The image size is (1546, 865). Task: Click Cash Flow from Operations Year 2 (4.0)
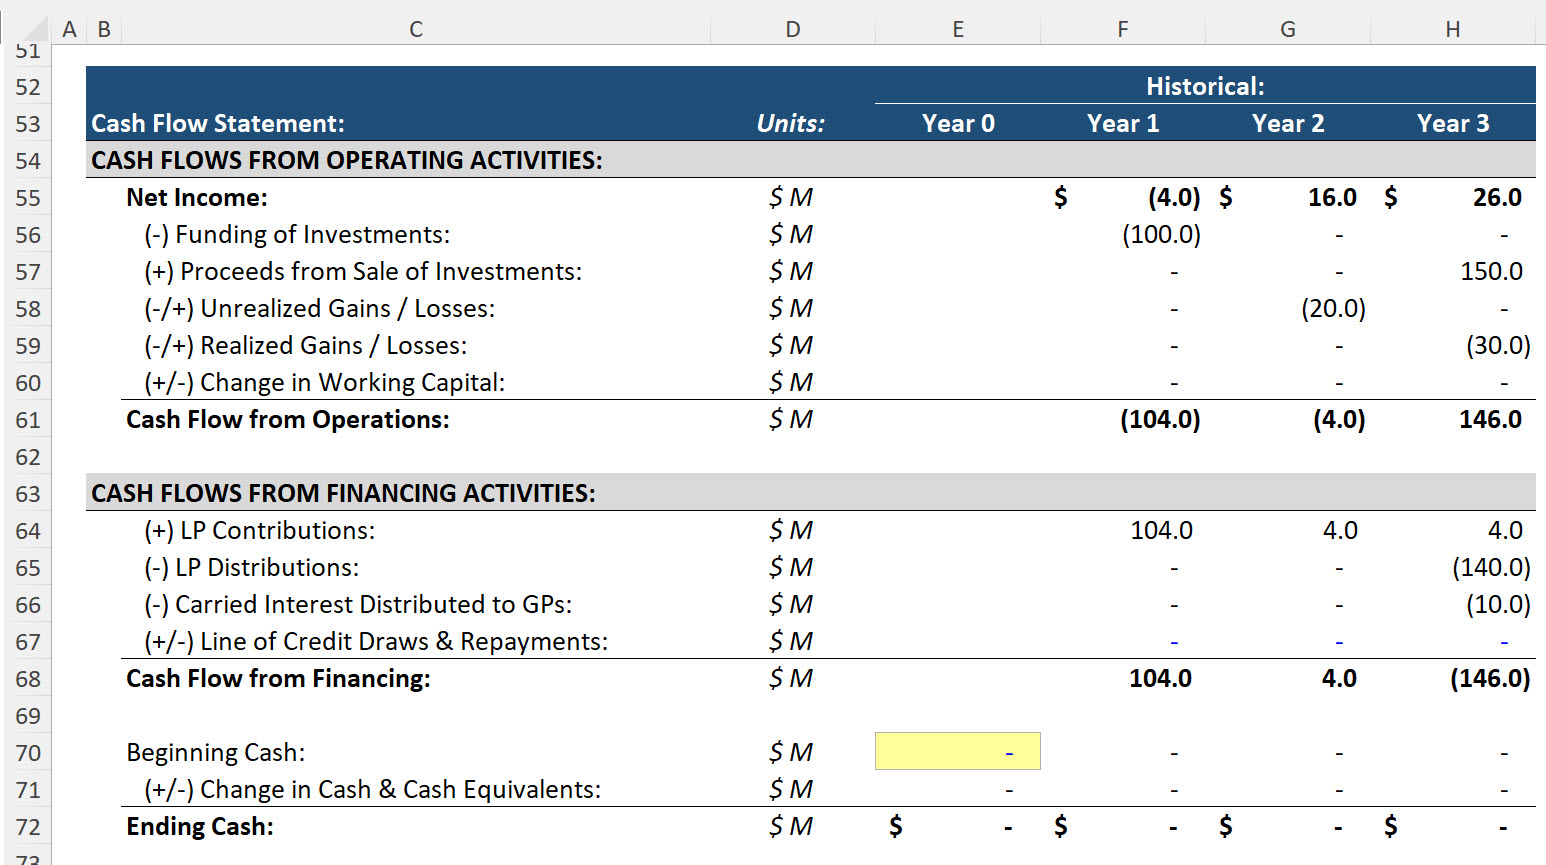(x=1339, y=419)
